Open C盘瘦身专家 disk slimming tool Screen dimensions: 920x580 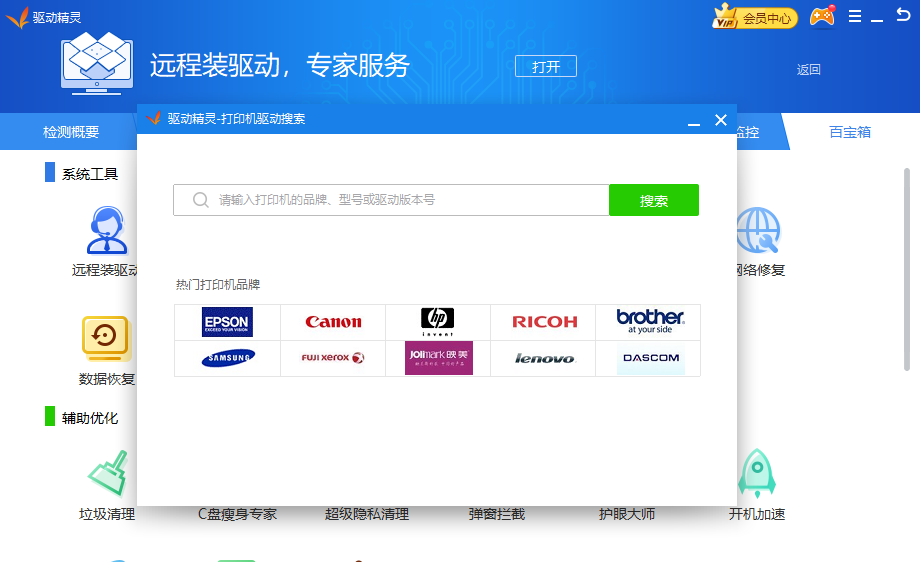(237, 514)
